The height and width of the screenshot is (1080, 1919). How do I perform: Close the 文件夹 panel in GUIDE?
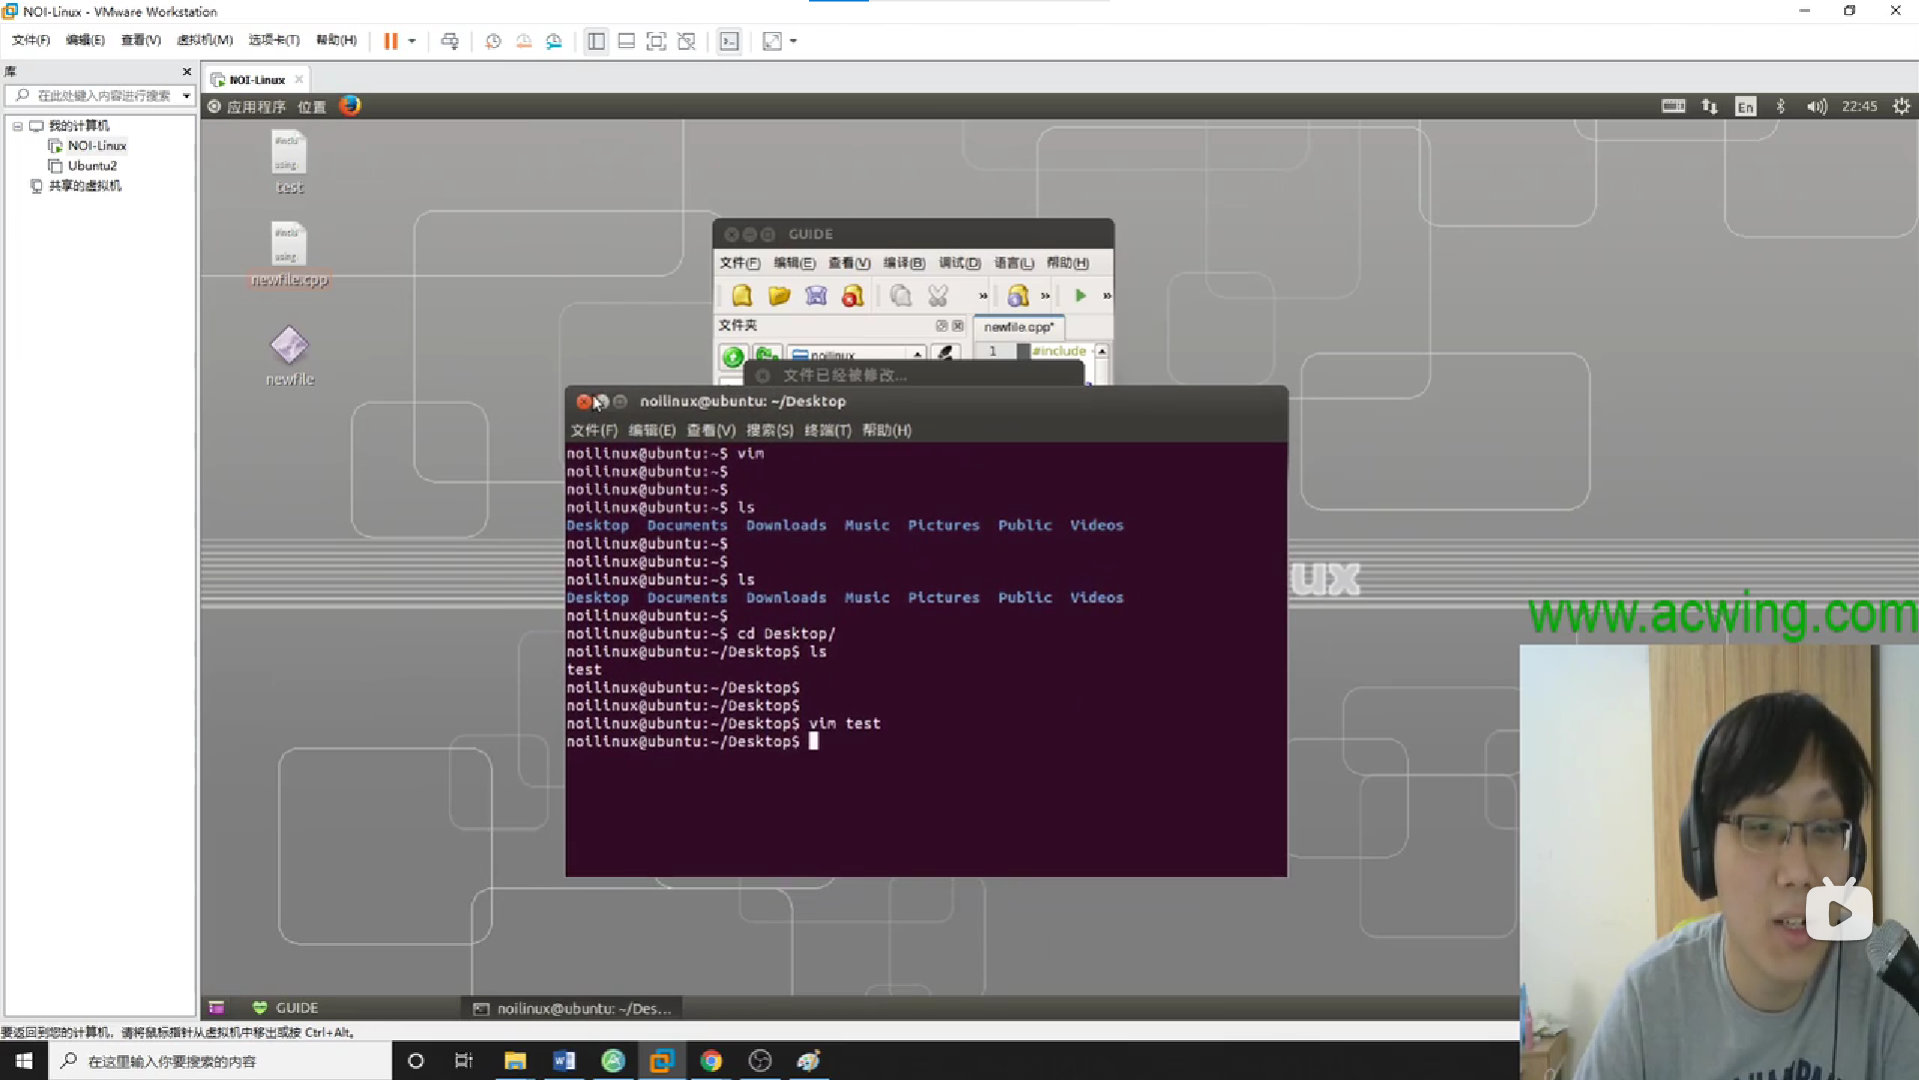click(x=958, y=326)
